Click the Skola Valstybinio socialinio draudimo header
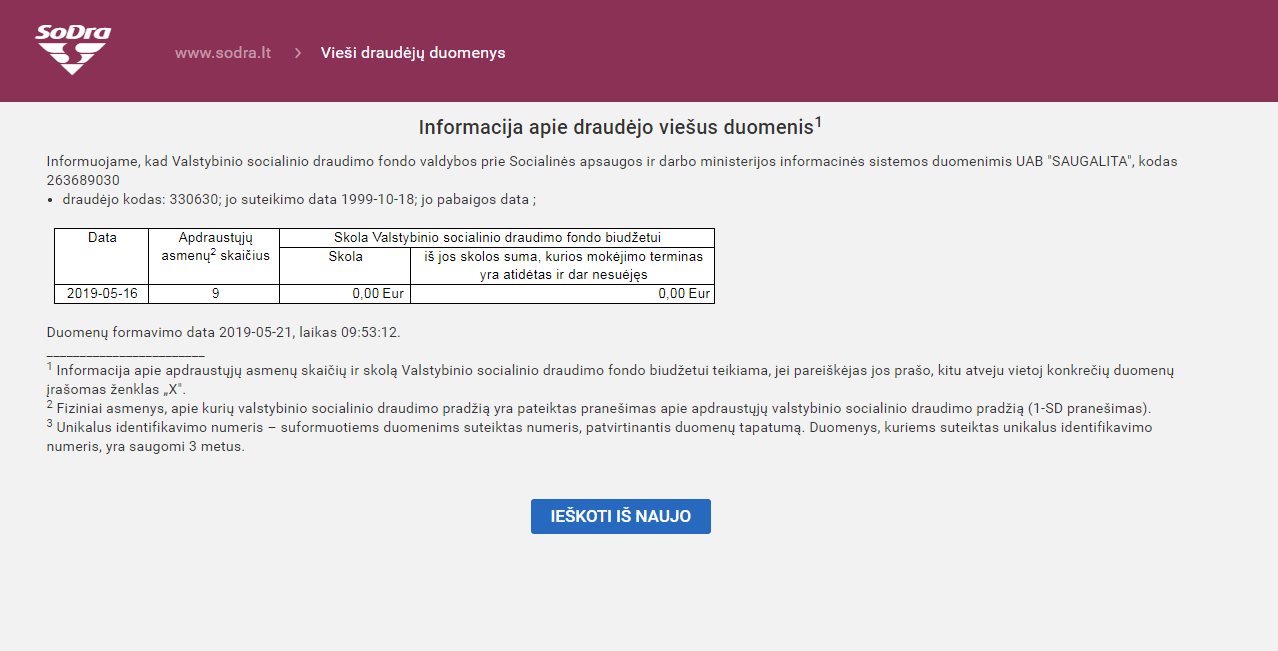1278x651 pixels. coord(497,238)
